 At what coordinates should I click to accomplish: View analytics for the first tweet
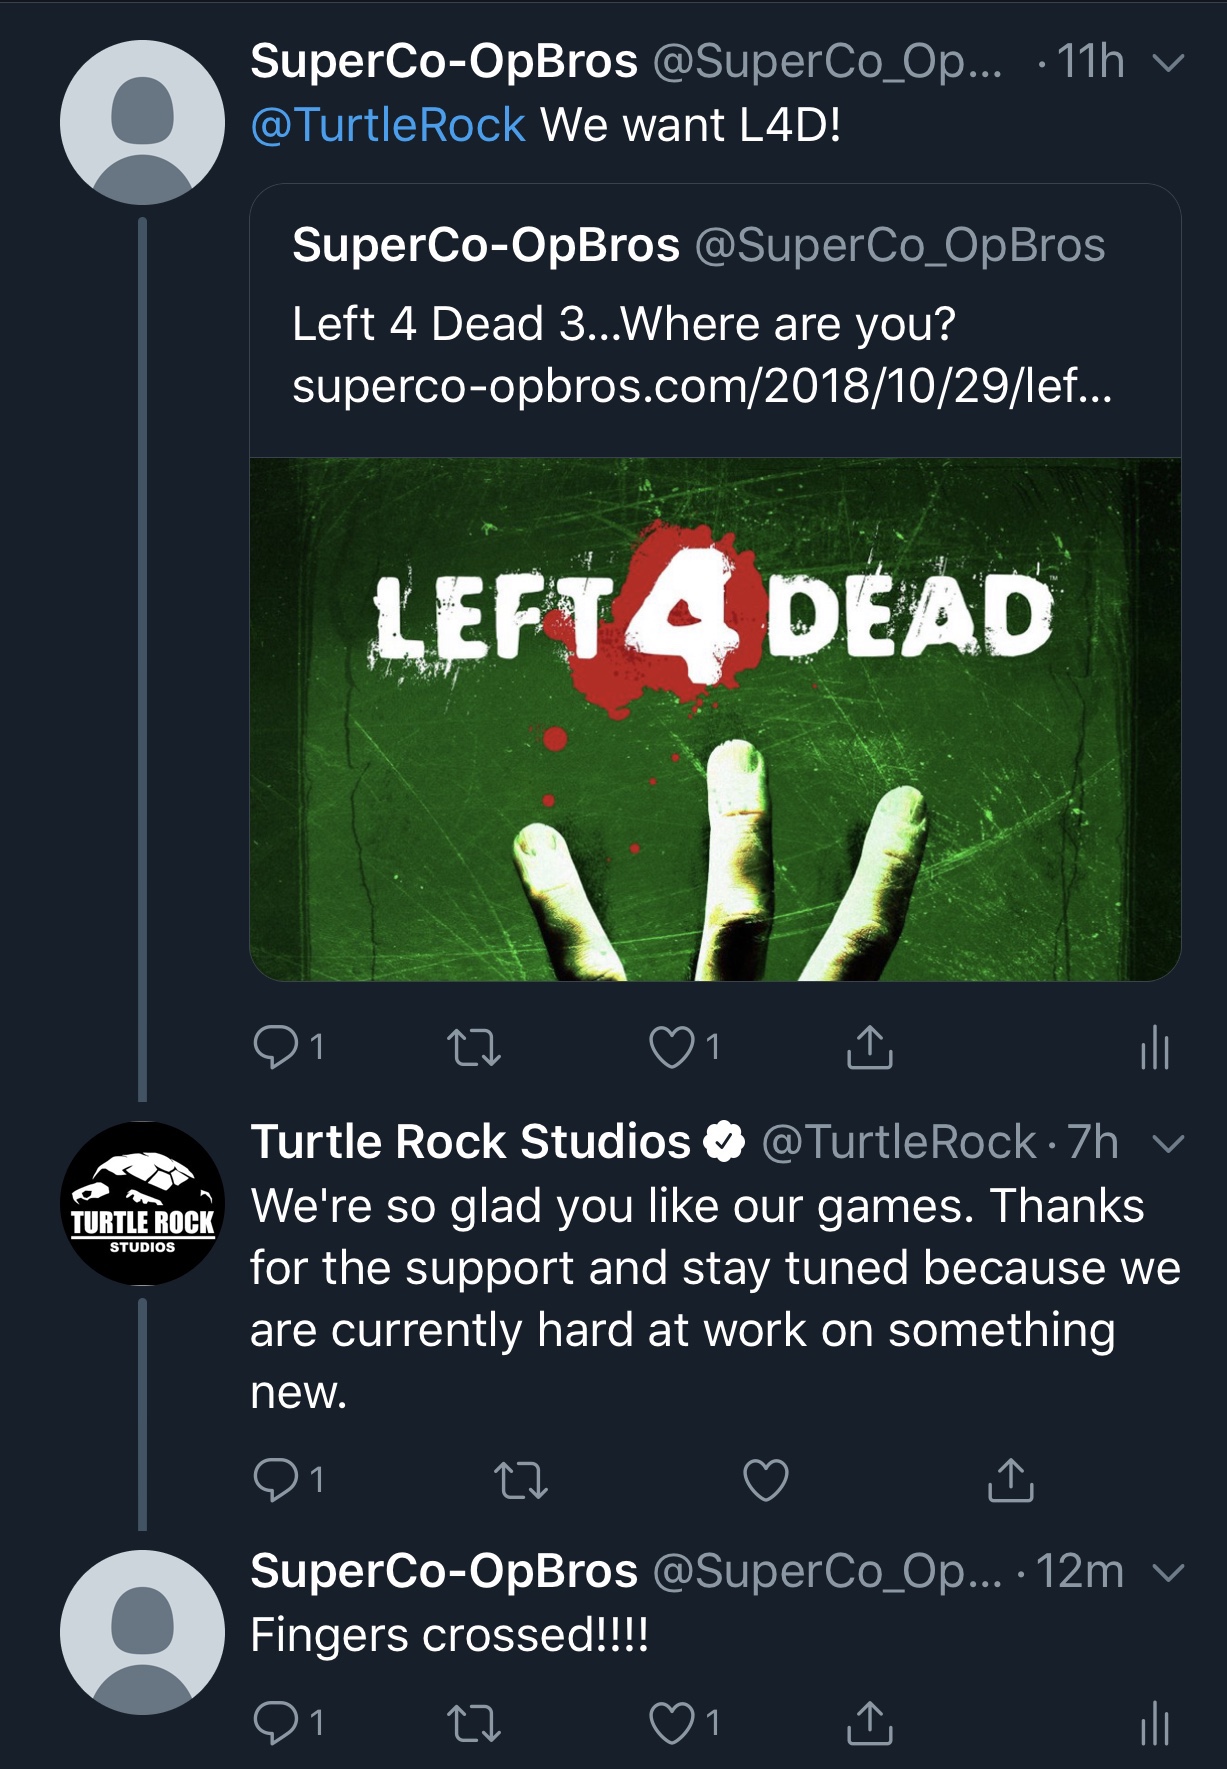pyautogui.click(x=1154, y=1047)
